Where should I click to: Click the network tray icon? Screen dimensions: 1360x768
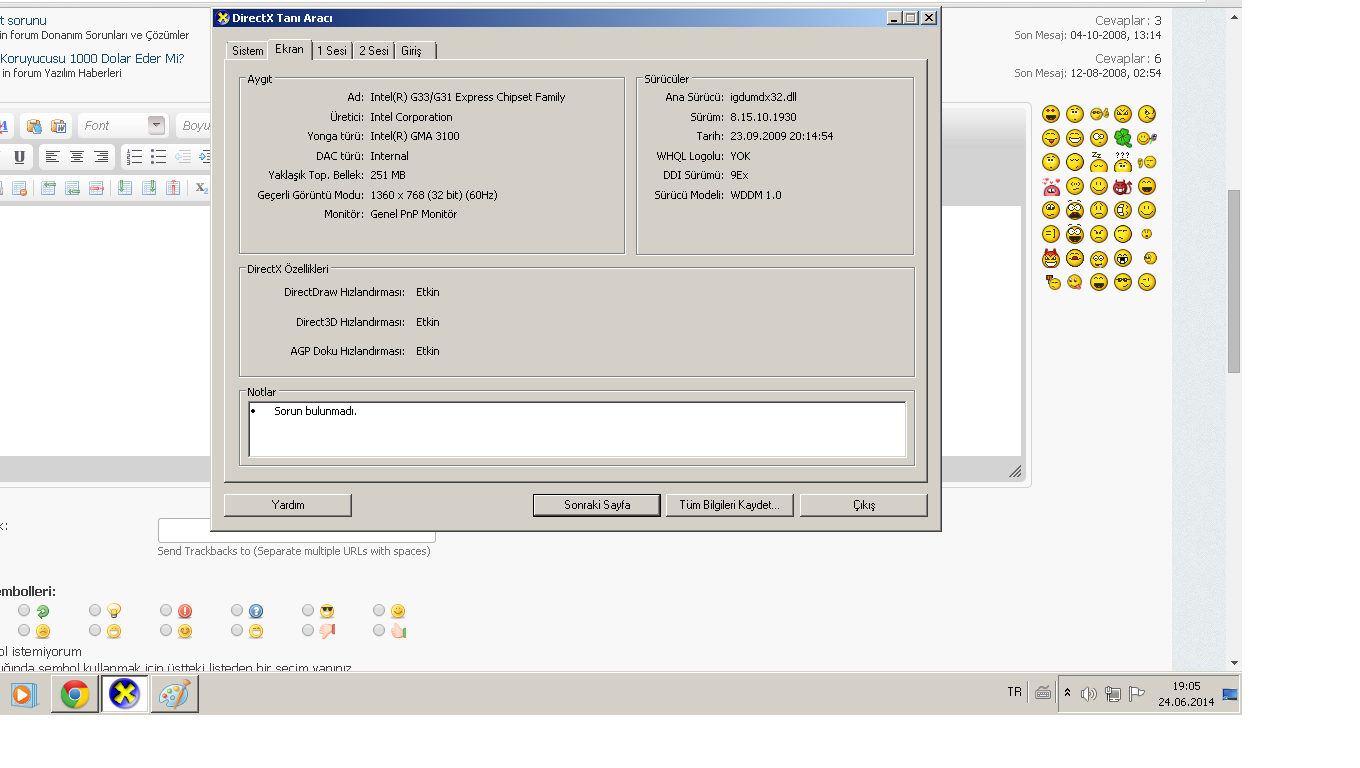1113,694
